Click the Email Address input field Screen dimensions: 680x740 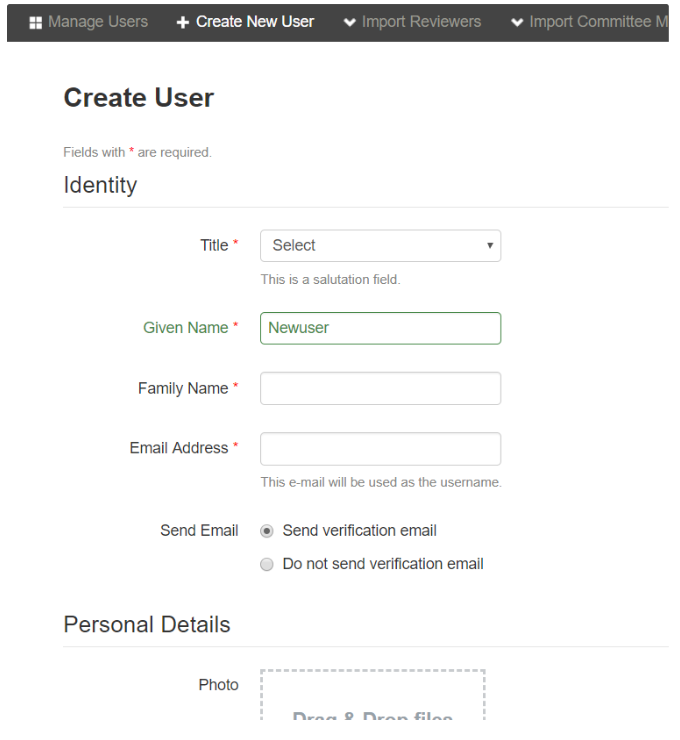[x=380, y=449]
